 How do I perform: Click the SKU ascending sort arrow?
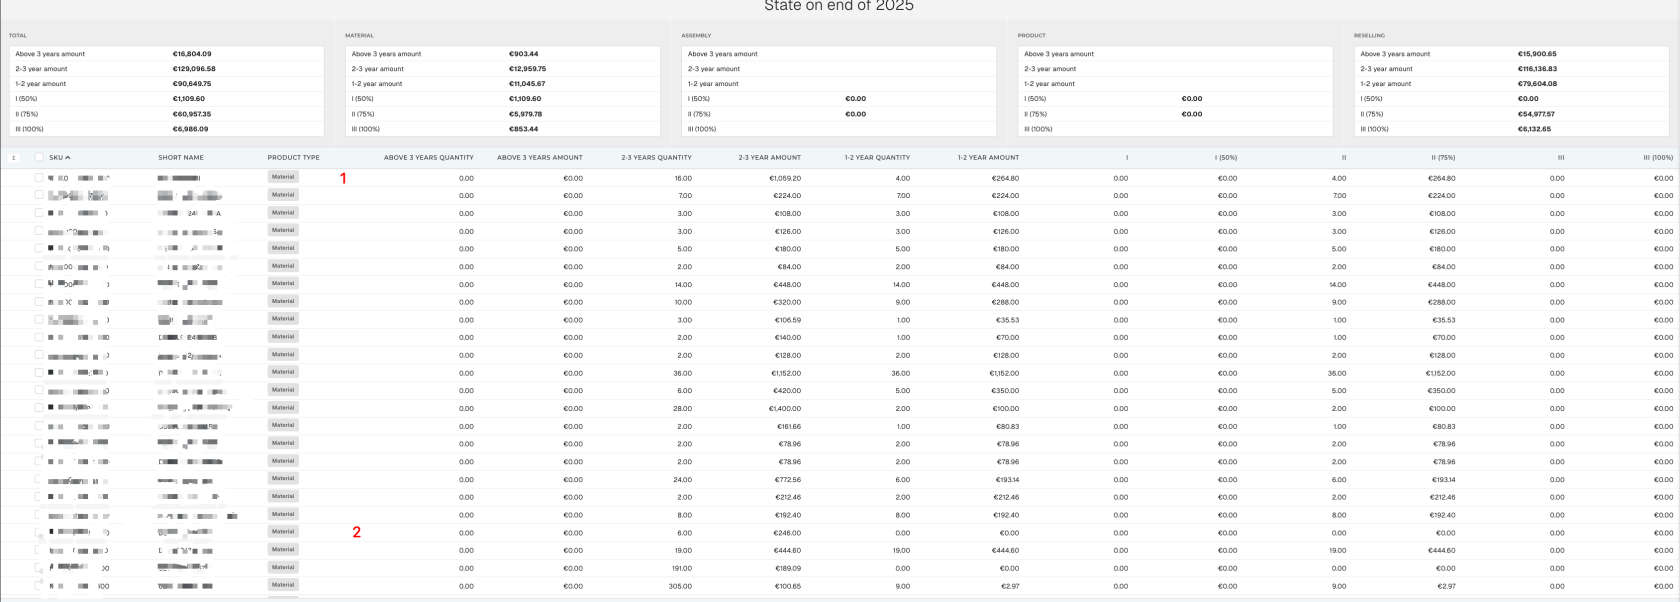click(68, 157)
